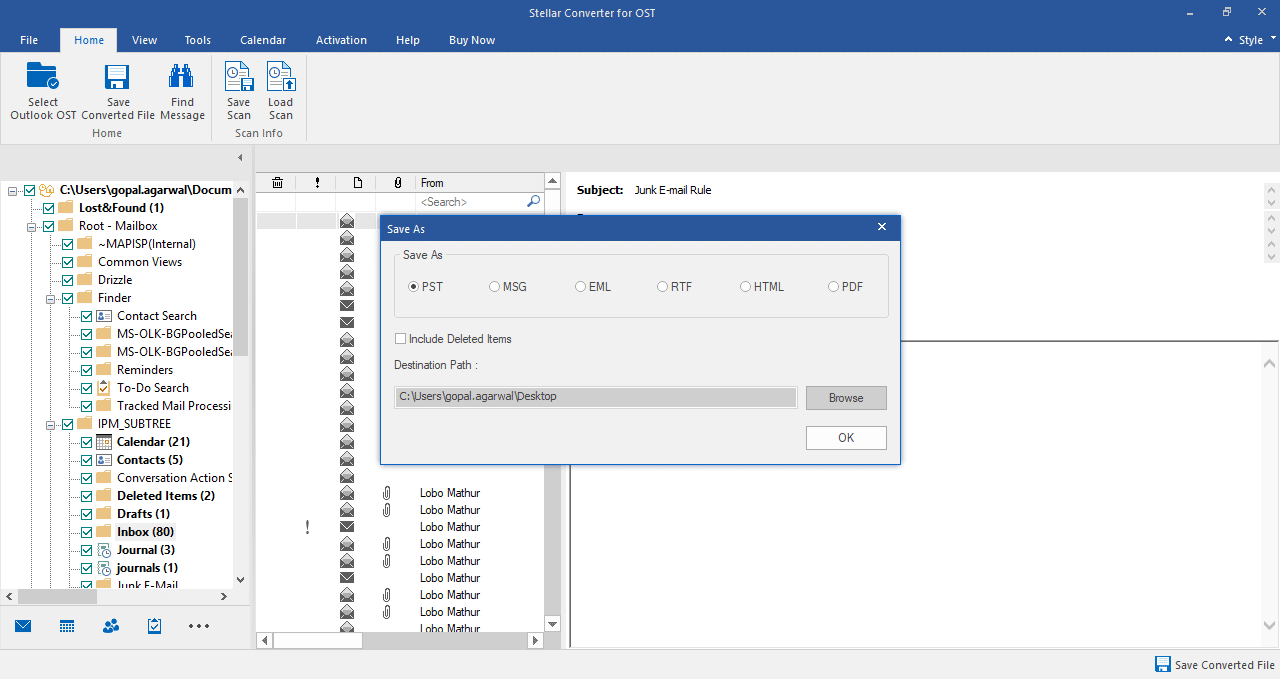Open the Contacts people icon in bottom navigation
This screenshot has width=1280, height=679.
(111, 626)
